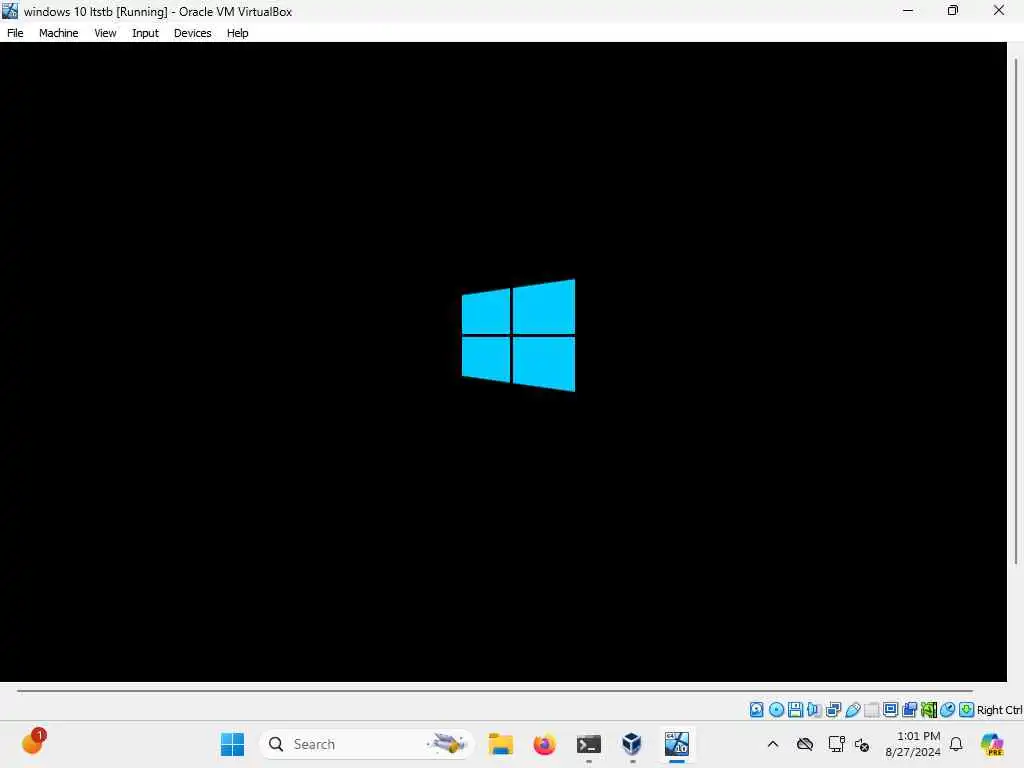Click the shared folders indicator icon
1024x768 pixels.
(871, 710)
